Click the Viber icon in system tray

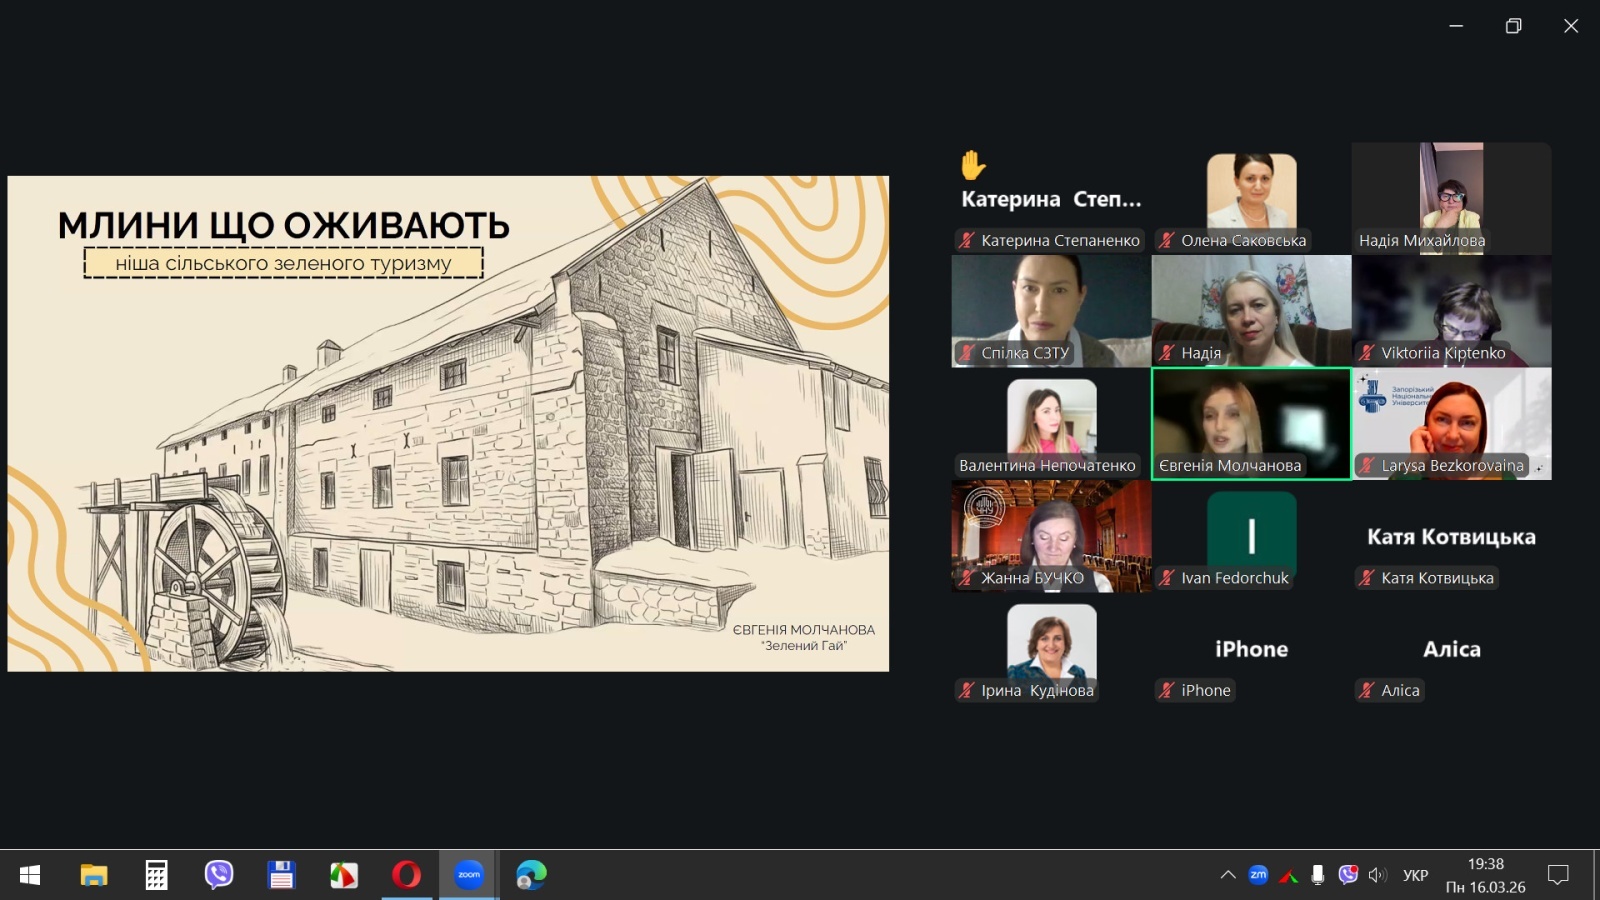[x=1348, y=875]
